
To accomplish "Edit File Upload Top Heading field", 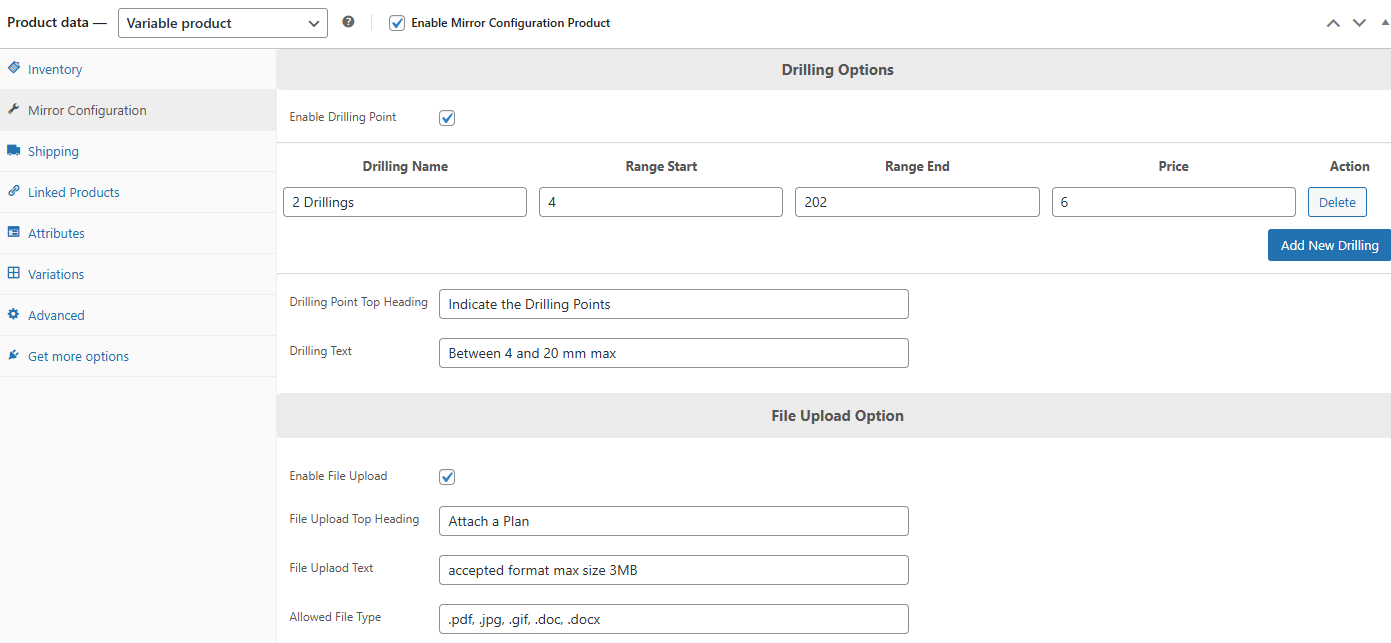I will (x=674, y=521).
